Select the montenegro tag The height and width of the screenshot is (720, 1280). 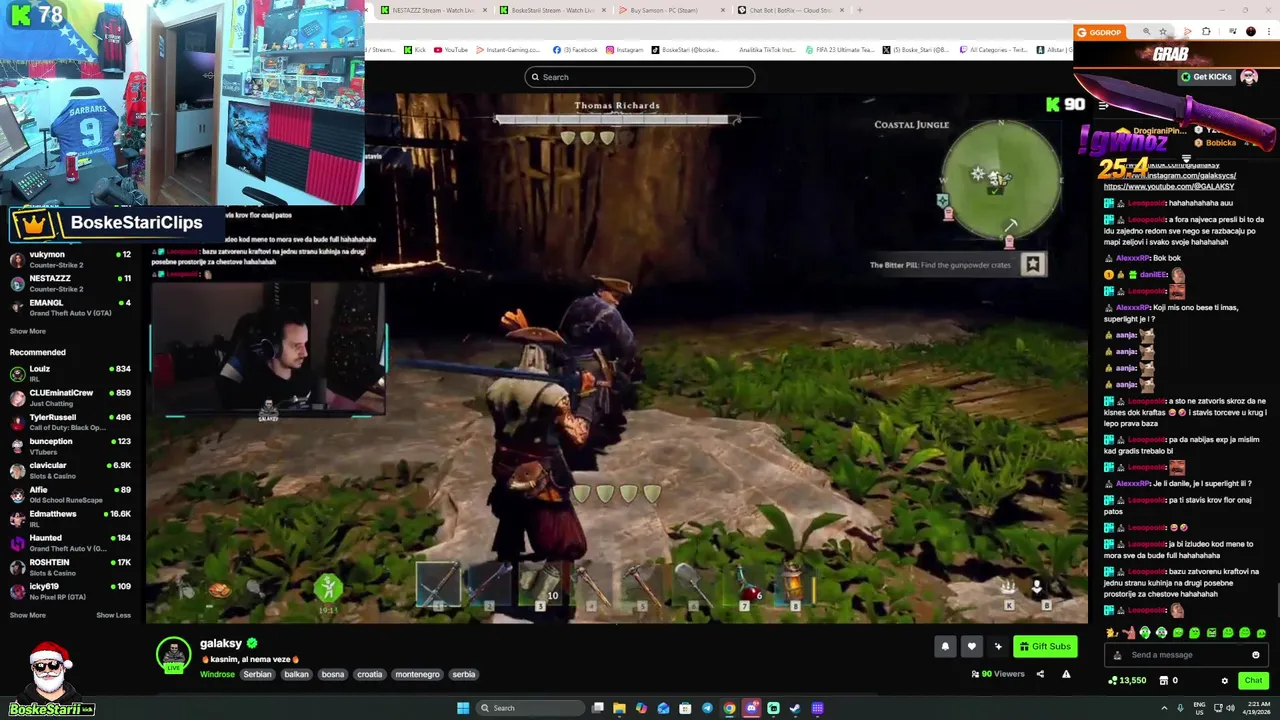(417, 675)
